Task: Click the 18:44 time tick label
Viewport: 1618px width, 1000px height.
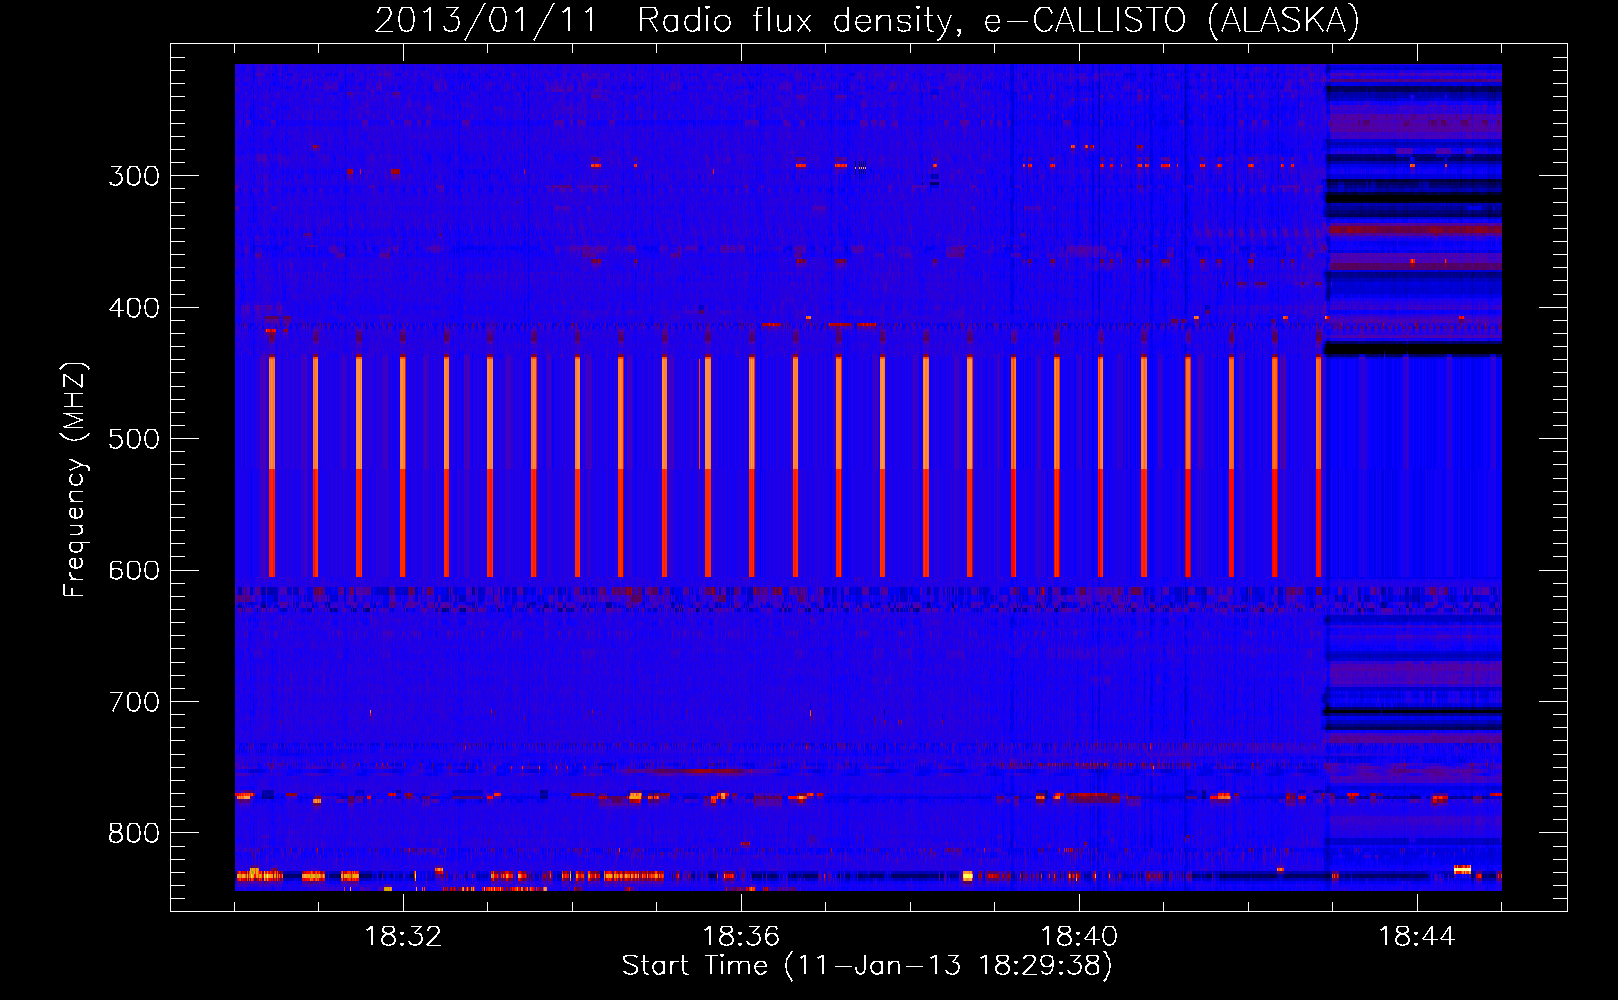Action: (x=1417, y=937)
